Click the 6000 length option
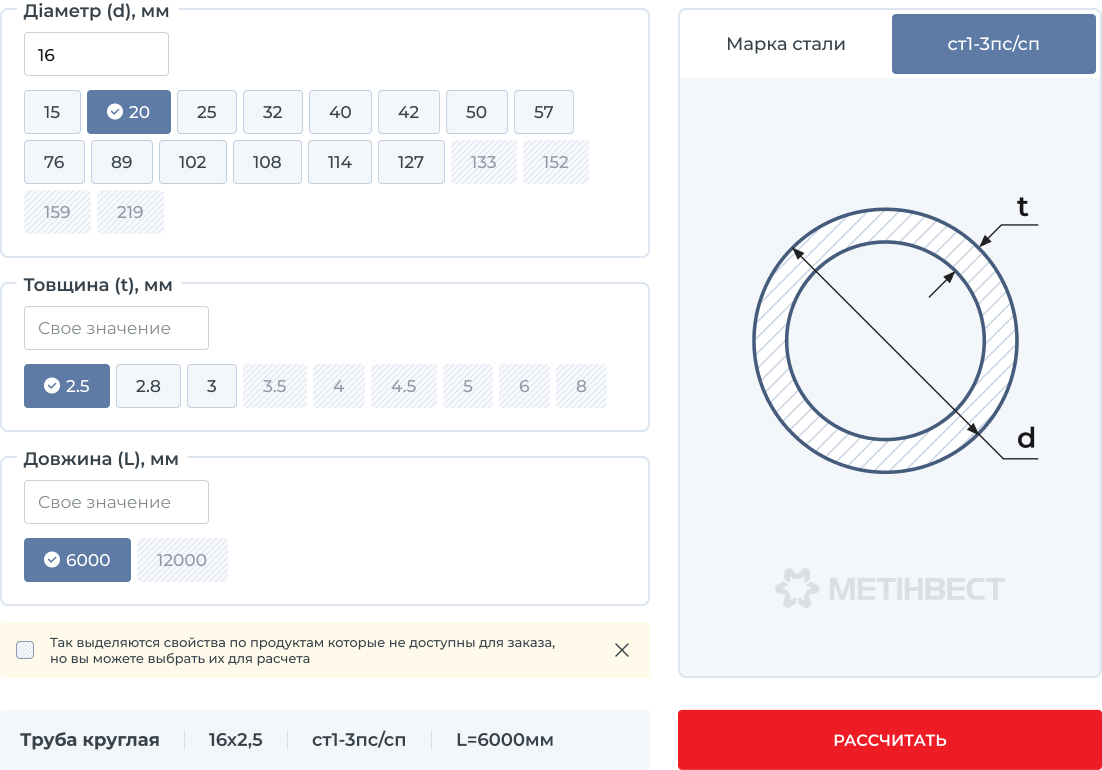 tap(77, 560)
